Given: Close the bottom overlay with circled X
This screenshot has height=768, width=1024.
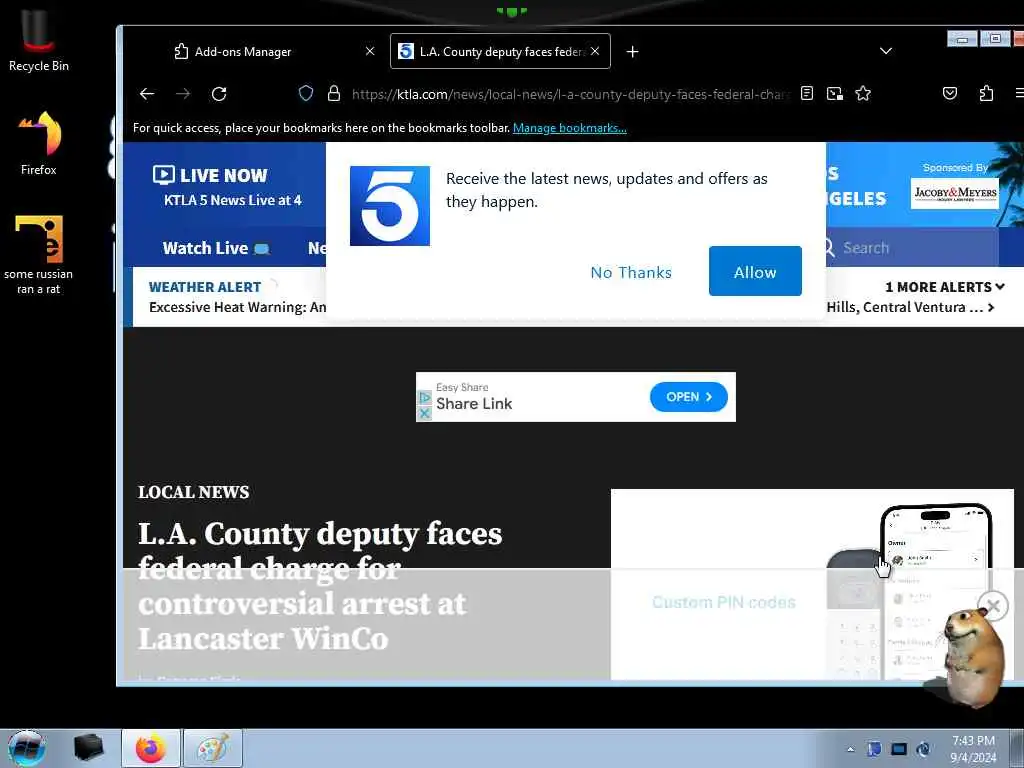Looking at the screenshot, I should (x=993, y=606).
